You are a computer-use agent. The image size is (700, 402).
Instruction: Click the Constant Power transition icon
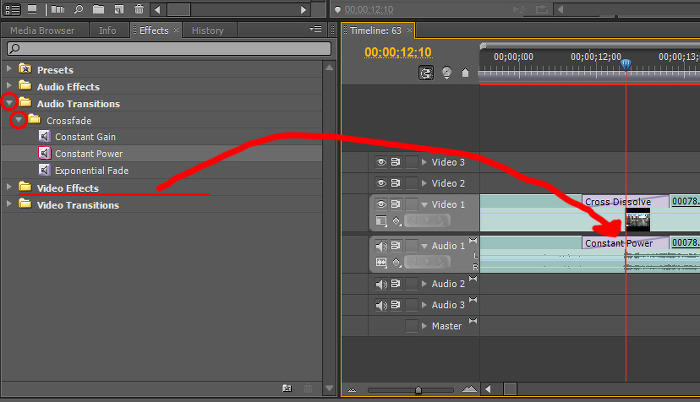click(44, 153)
